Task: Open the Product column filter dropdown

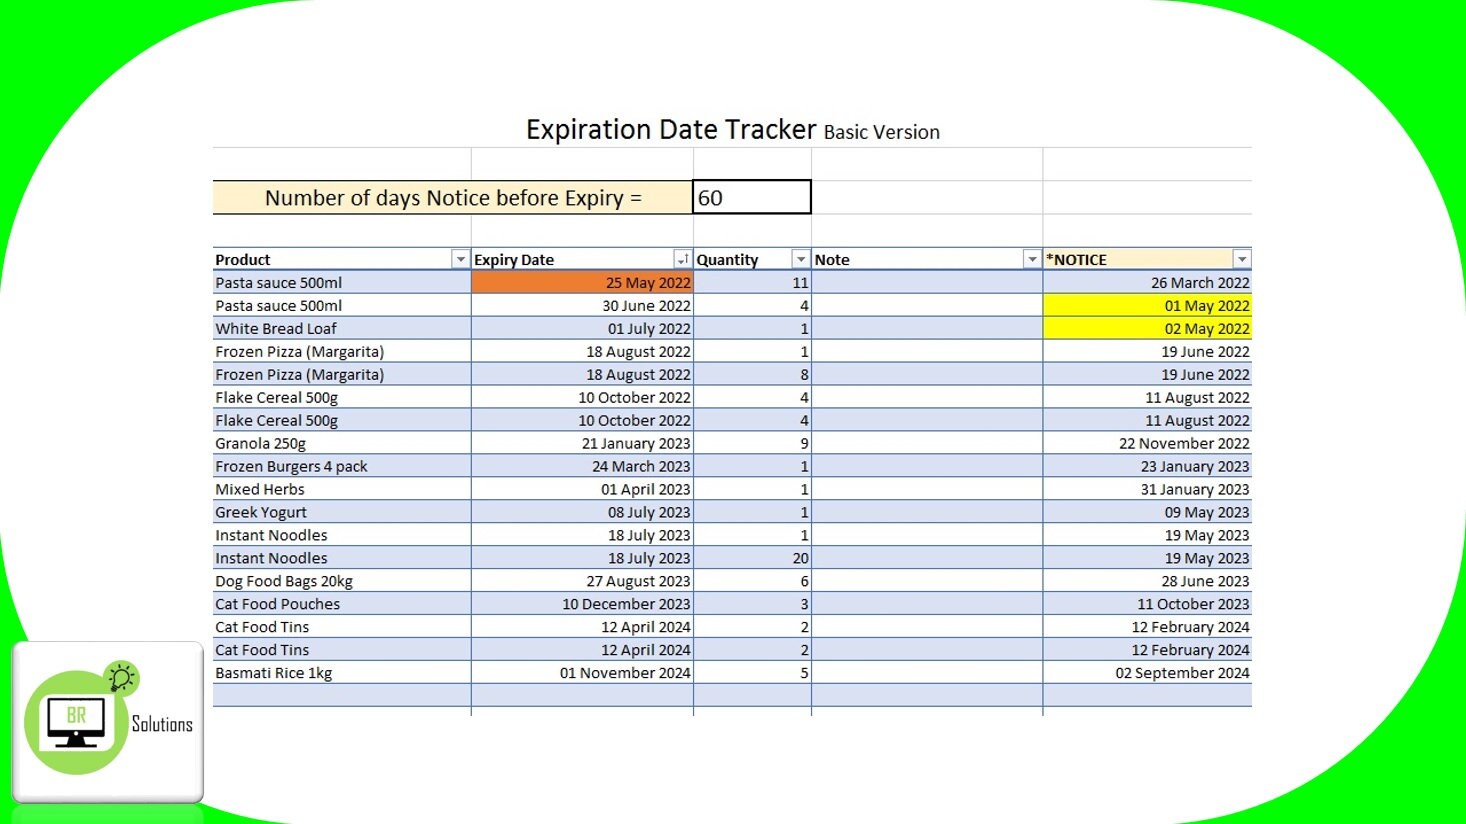Action: (459, 258)
